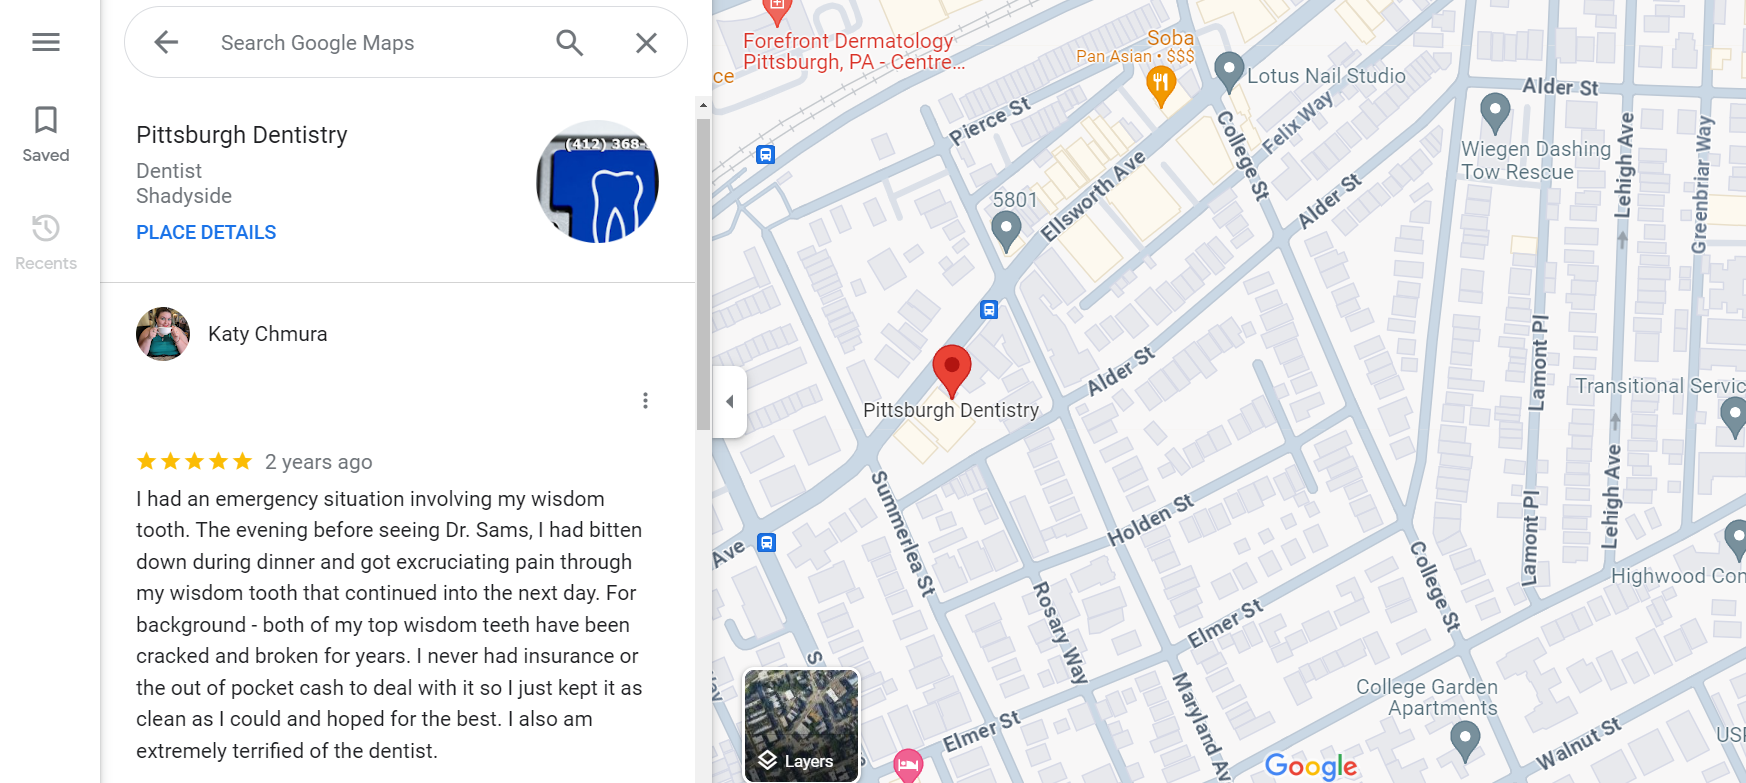This screenshot has height=783, width=1746.
Task: Click the 2 years ago review date
Action: [x=319, y=461]
